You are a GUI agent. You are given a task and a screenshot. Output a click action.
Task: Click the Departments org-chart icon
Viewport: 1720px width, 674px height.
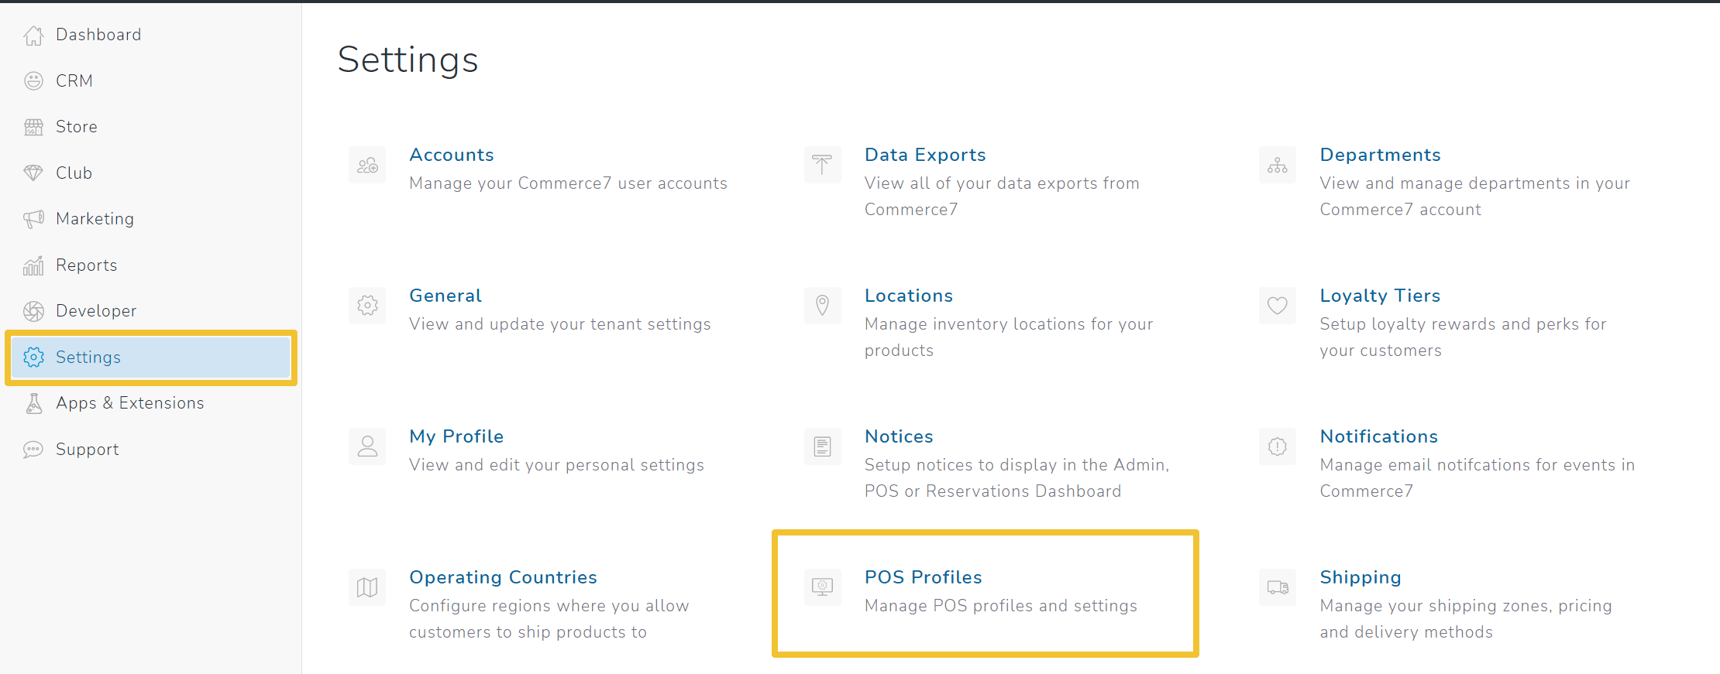[x=1277, y=165]
